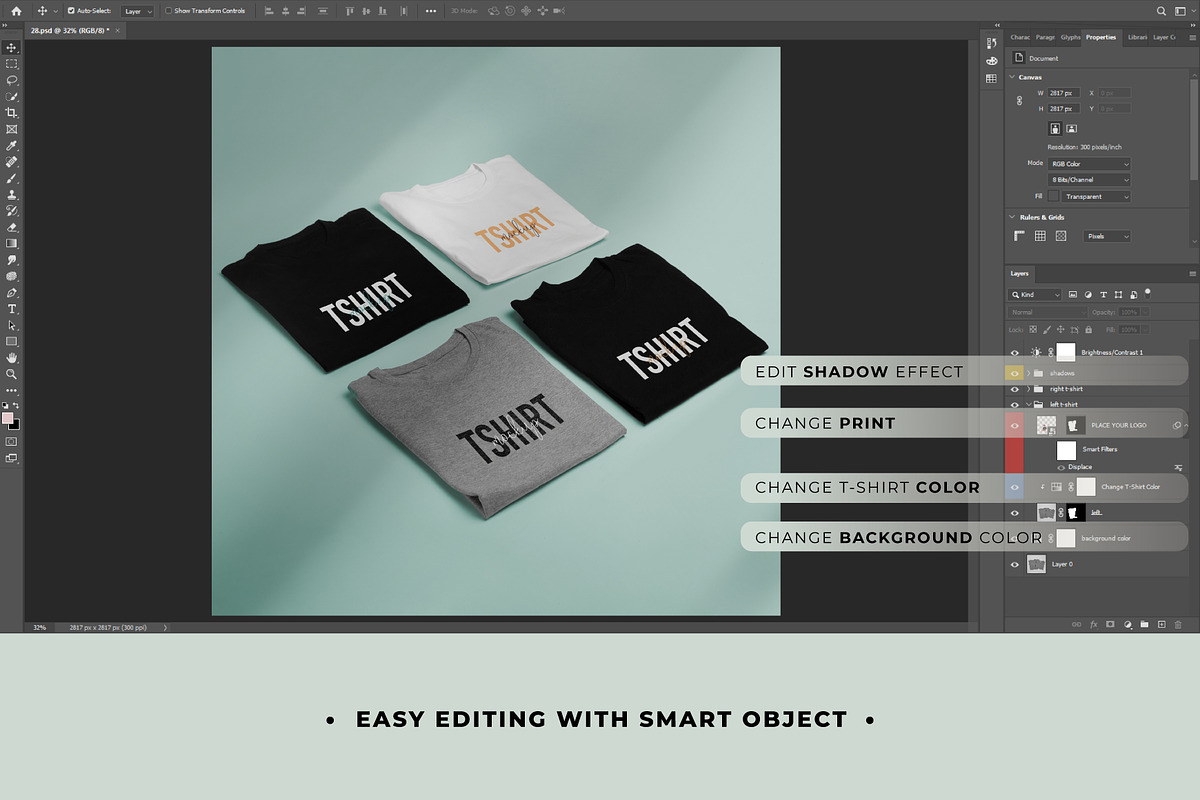
Task: Select the Frame tool
Action: (12, 129)
